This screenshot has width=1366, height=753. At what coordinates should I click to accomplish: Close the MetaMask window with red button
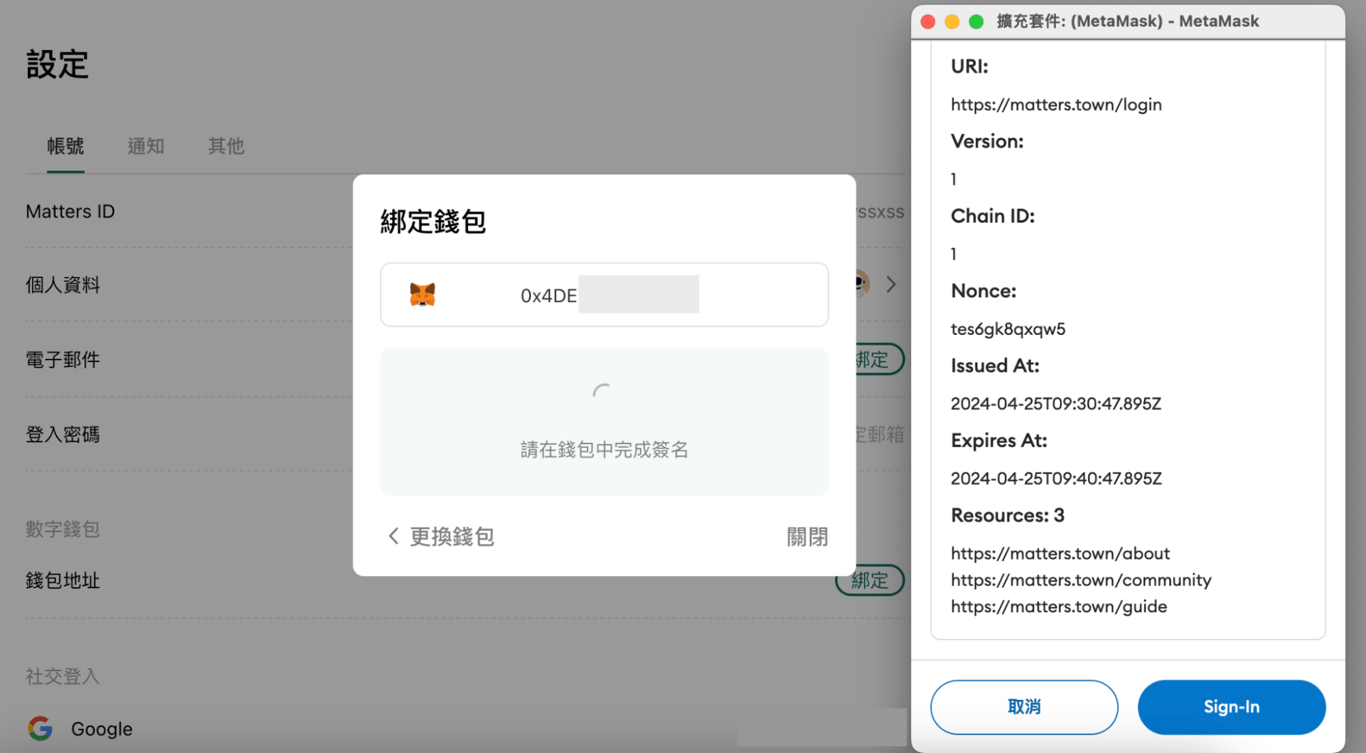coord(928,21)
